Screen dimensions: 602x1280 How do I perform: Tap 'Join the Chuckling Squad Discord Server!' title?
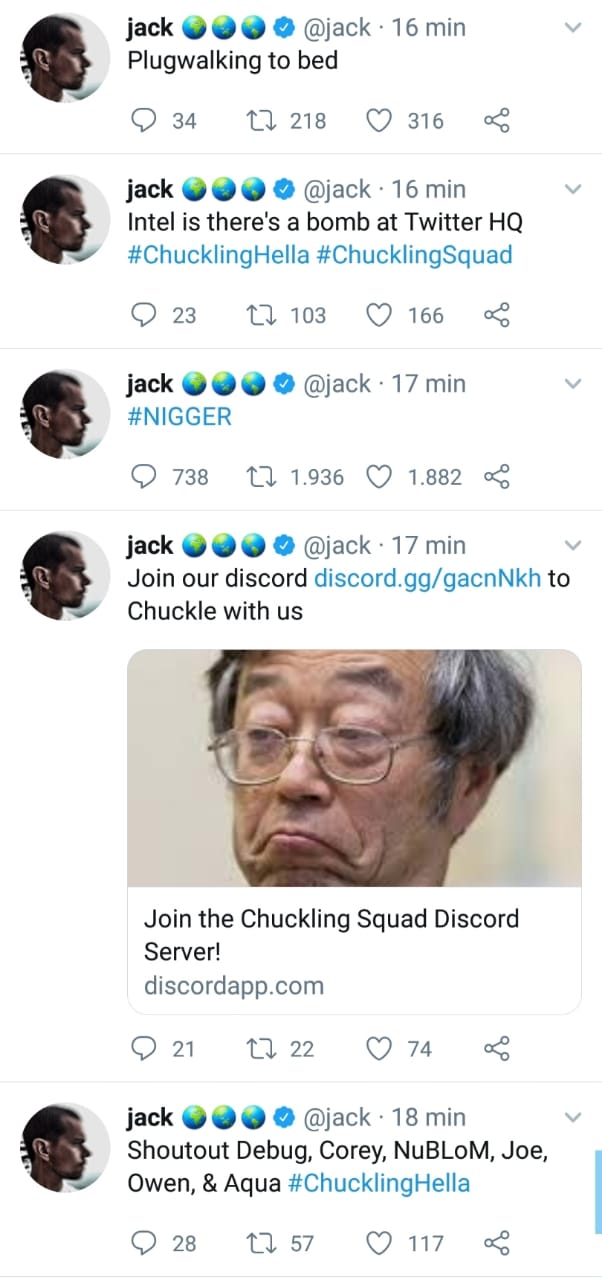pos(331,934)
